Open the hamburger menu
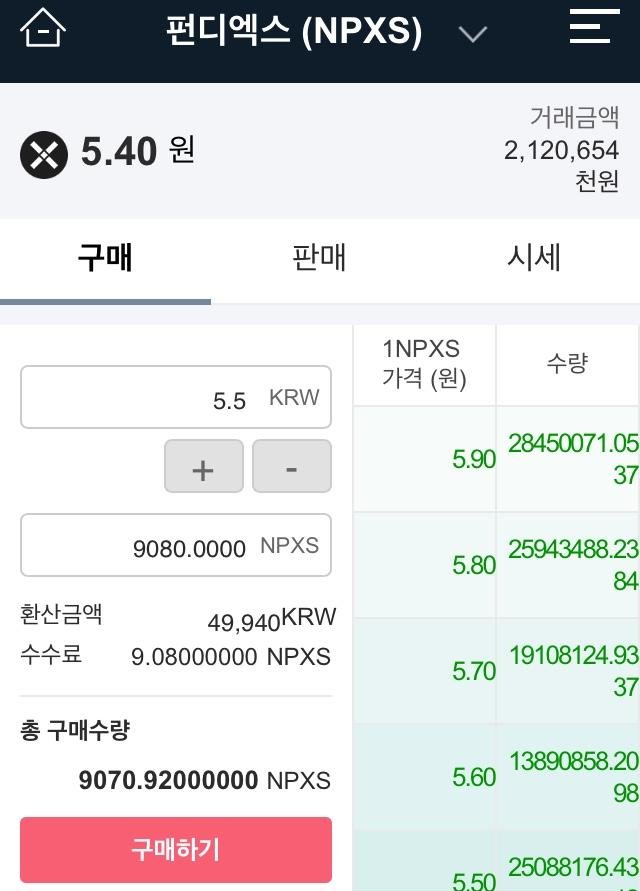This screenshot has height=891, width=640. coord(594,26)
